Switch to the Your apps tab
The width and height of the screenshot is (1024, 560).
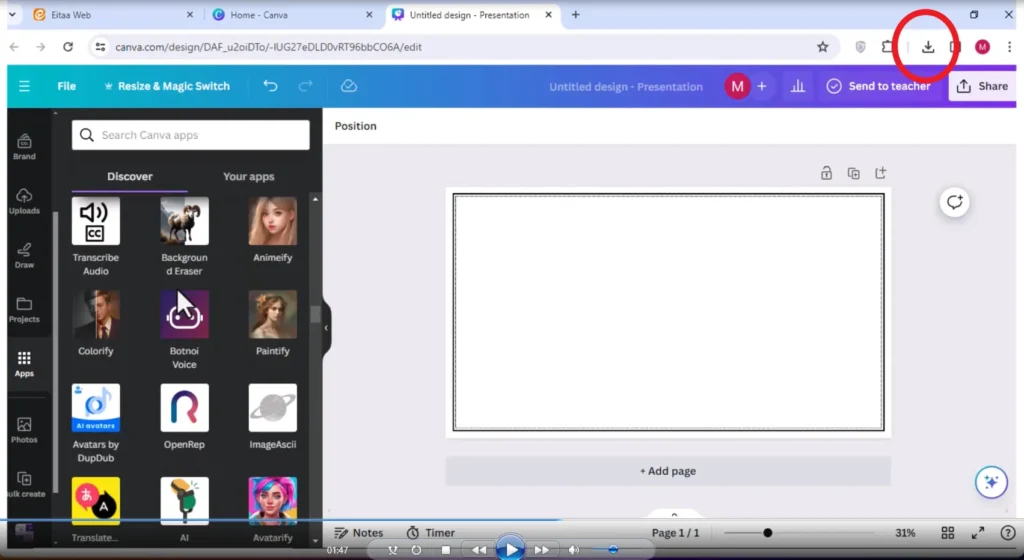pyautogui.click(x=249, y=176)
